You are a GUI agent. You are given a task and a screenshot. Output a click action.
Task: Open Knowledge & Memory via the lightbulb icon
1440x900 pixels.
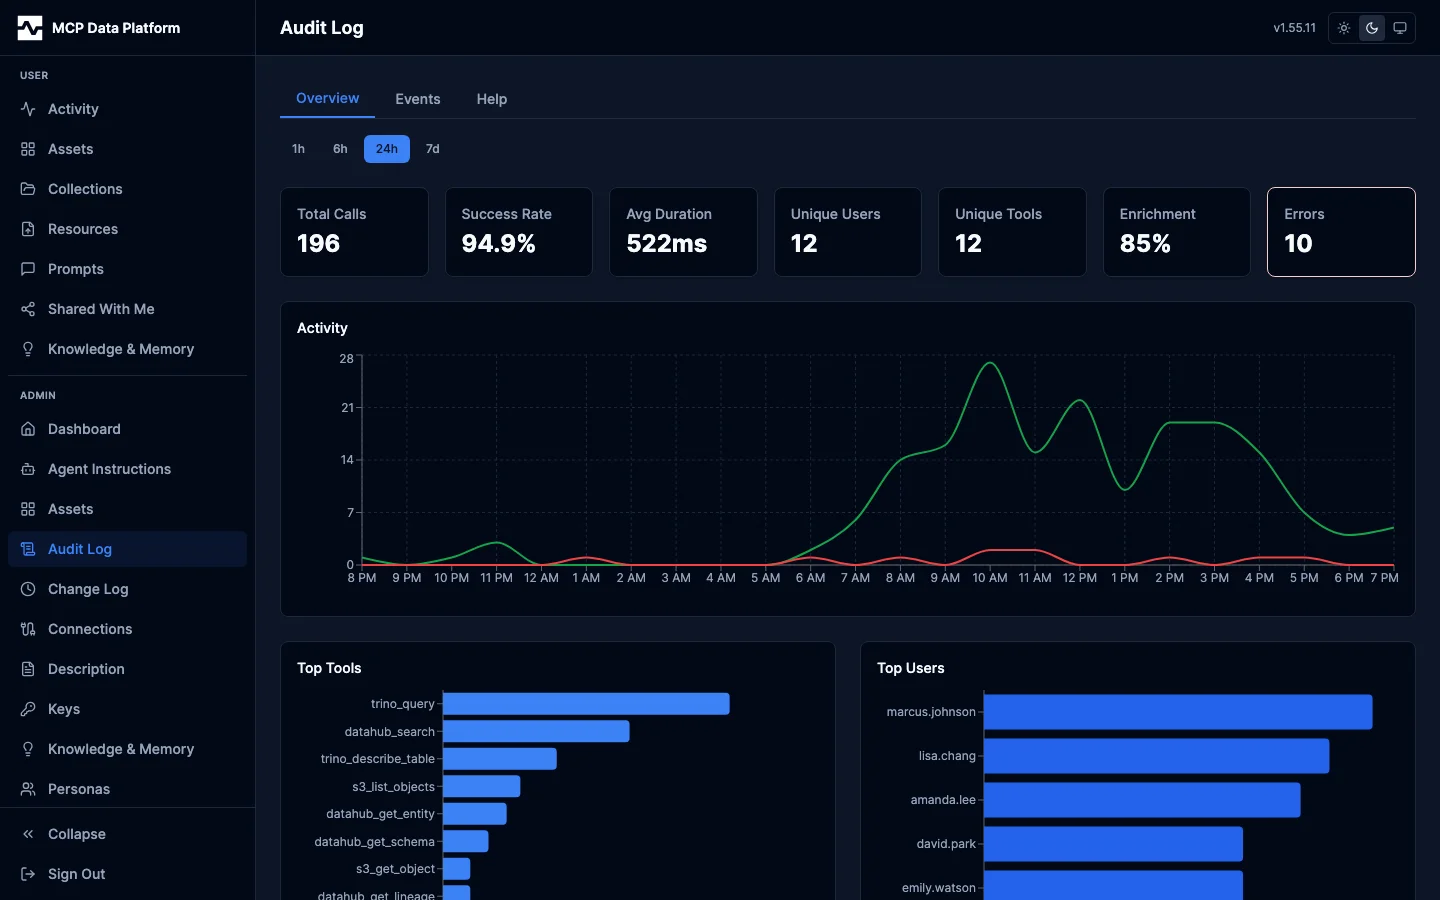tap(28, 349)
